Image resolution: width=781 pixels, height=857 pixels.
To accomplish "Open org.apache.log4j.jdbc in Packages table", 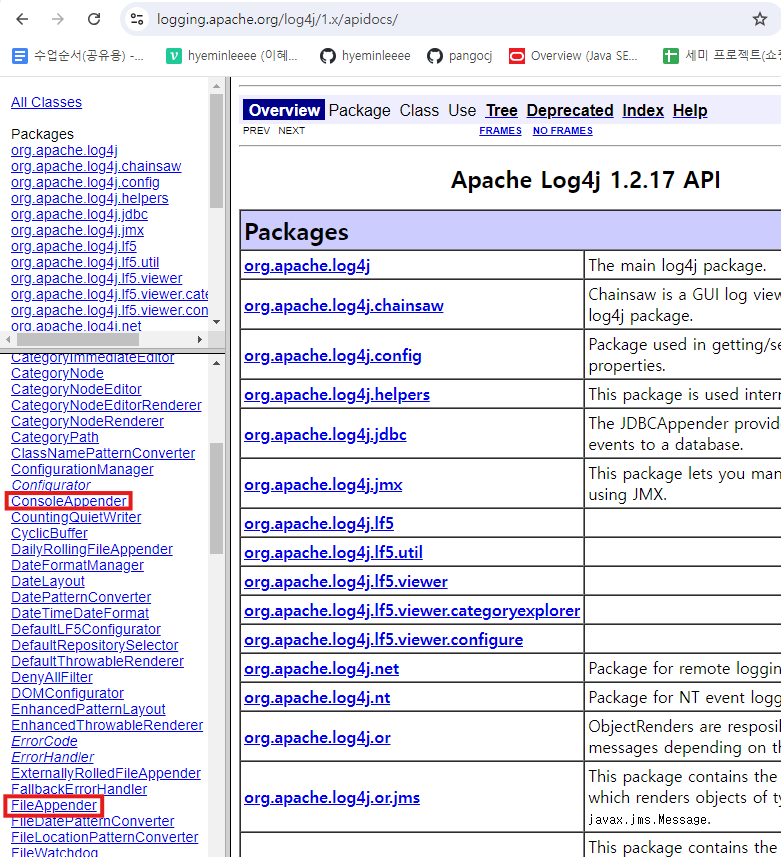I will pyautogui.click(x=325, y=435).
